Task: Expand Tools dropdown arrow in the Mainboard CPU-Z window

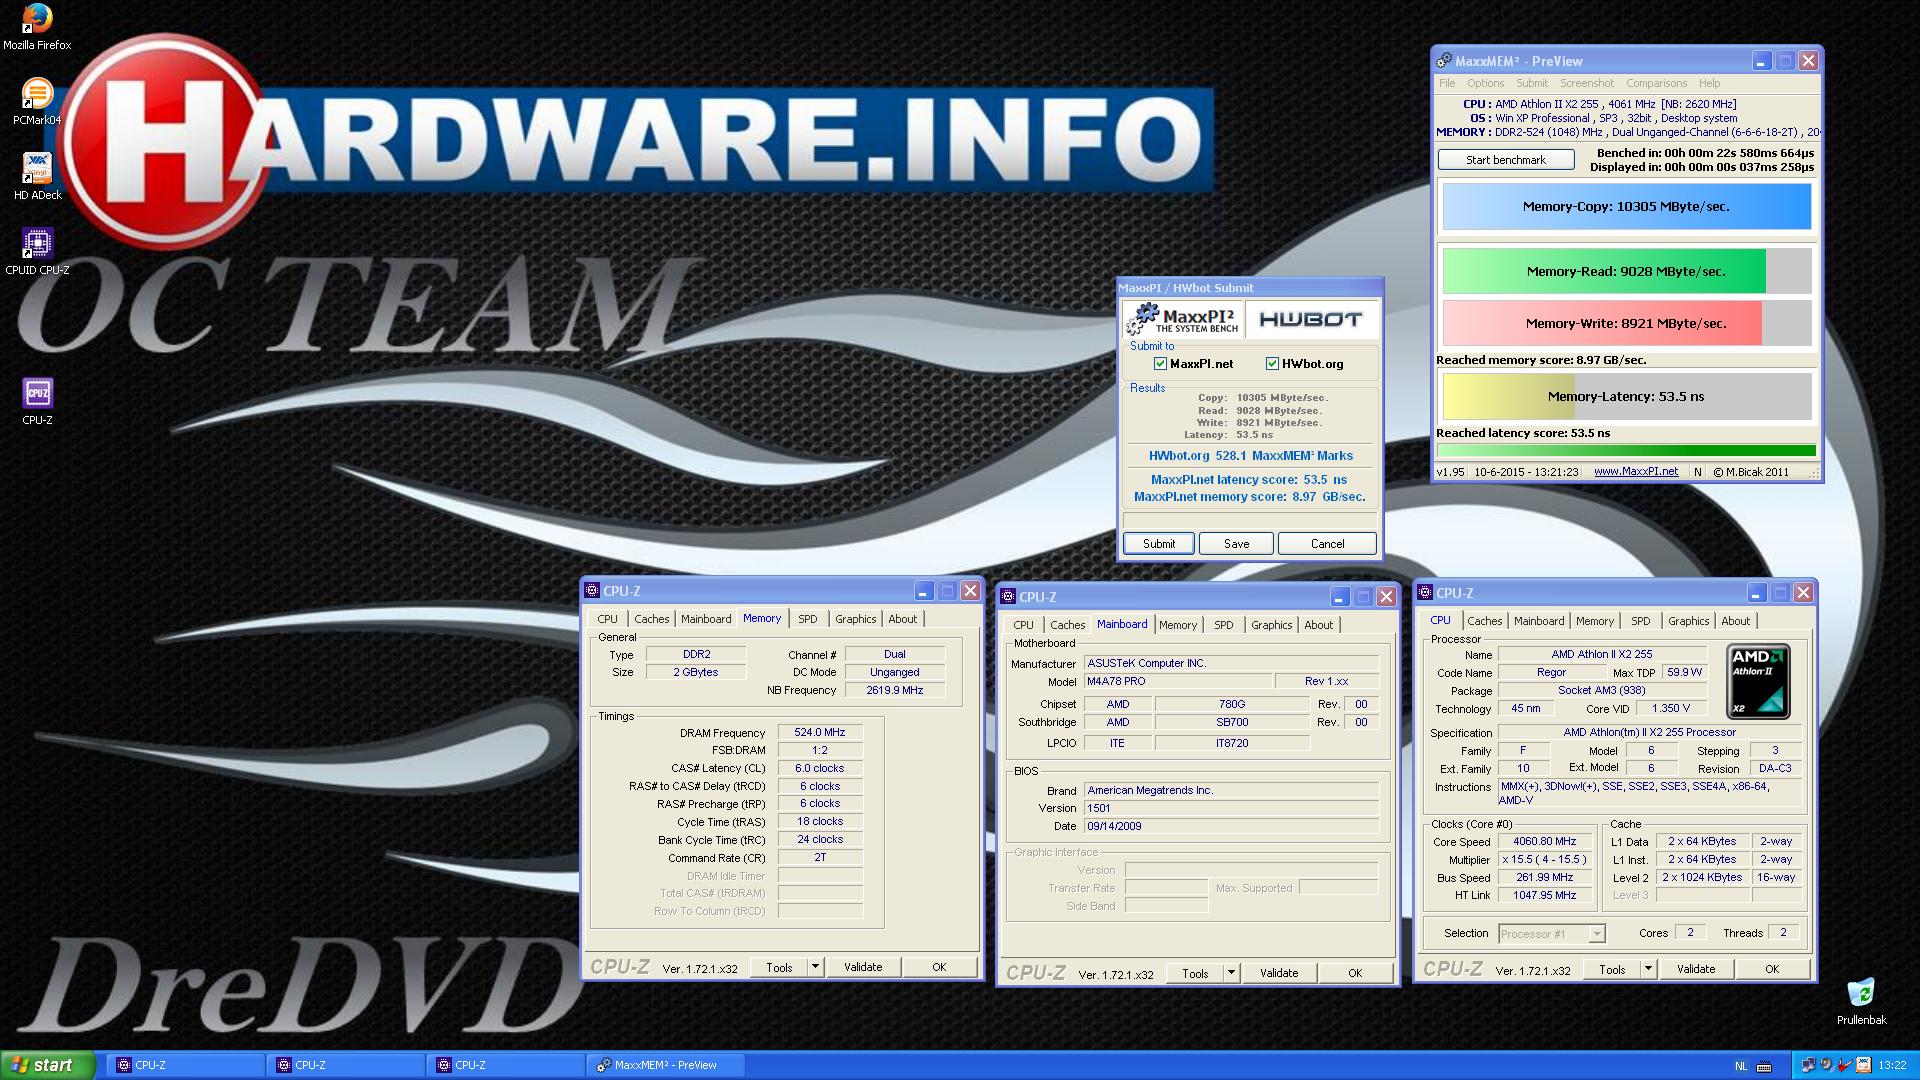Action: pos(1231,973)
